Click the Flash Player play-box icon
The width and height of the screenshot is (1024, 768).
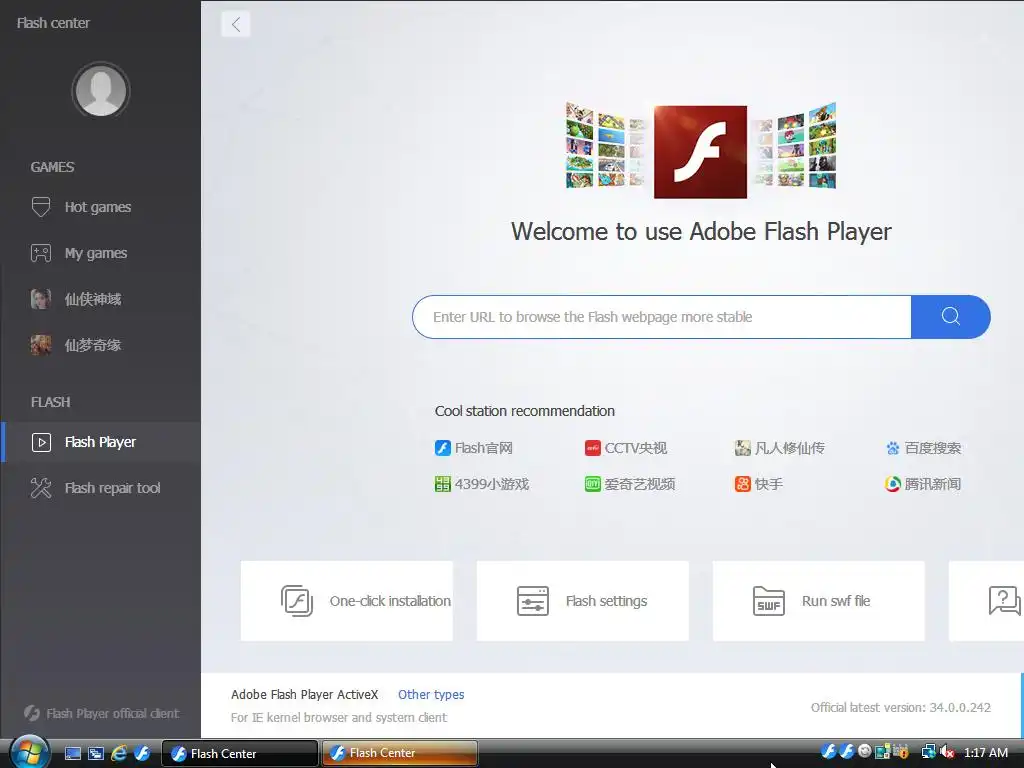click(x=41, y=442)
